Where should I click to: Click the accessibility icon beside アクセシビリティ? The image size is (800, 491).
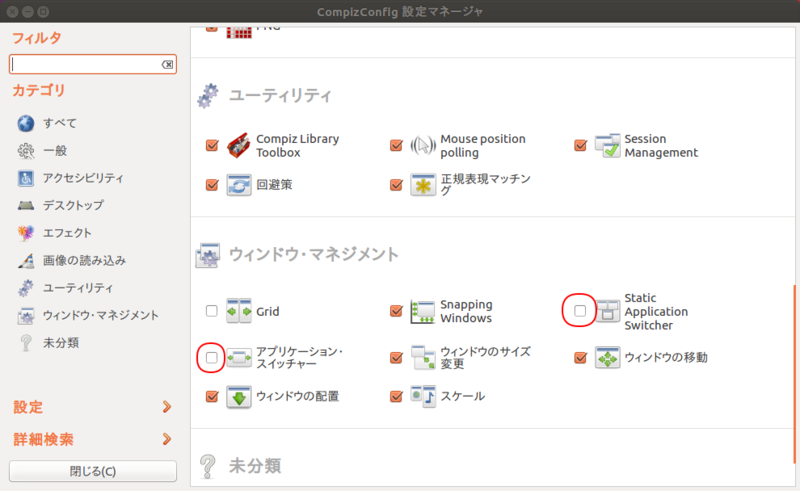26,178
